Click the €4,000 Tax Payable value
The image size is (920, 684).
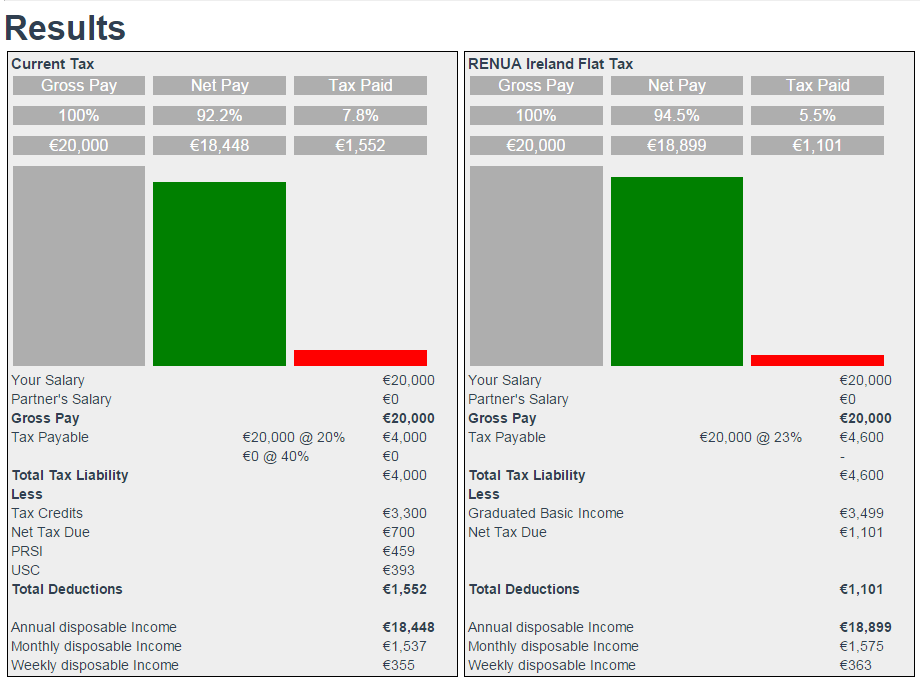click(404, 438)
